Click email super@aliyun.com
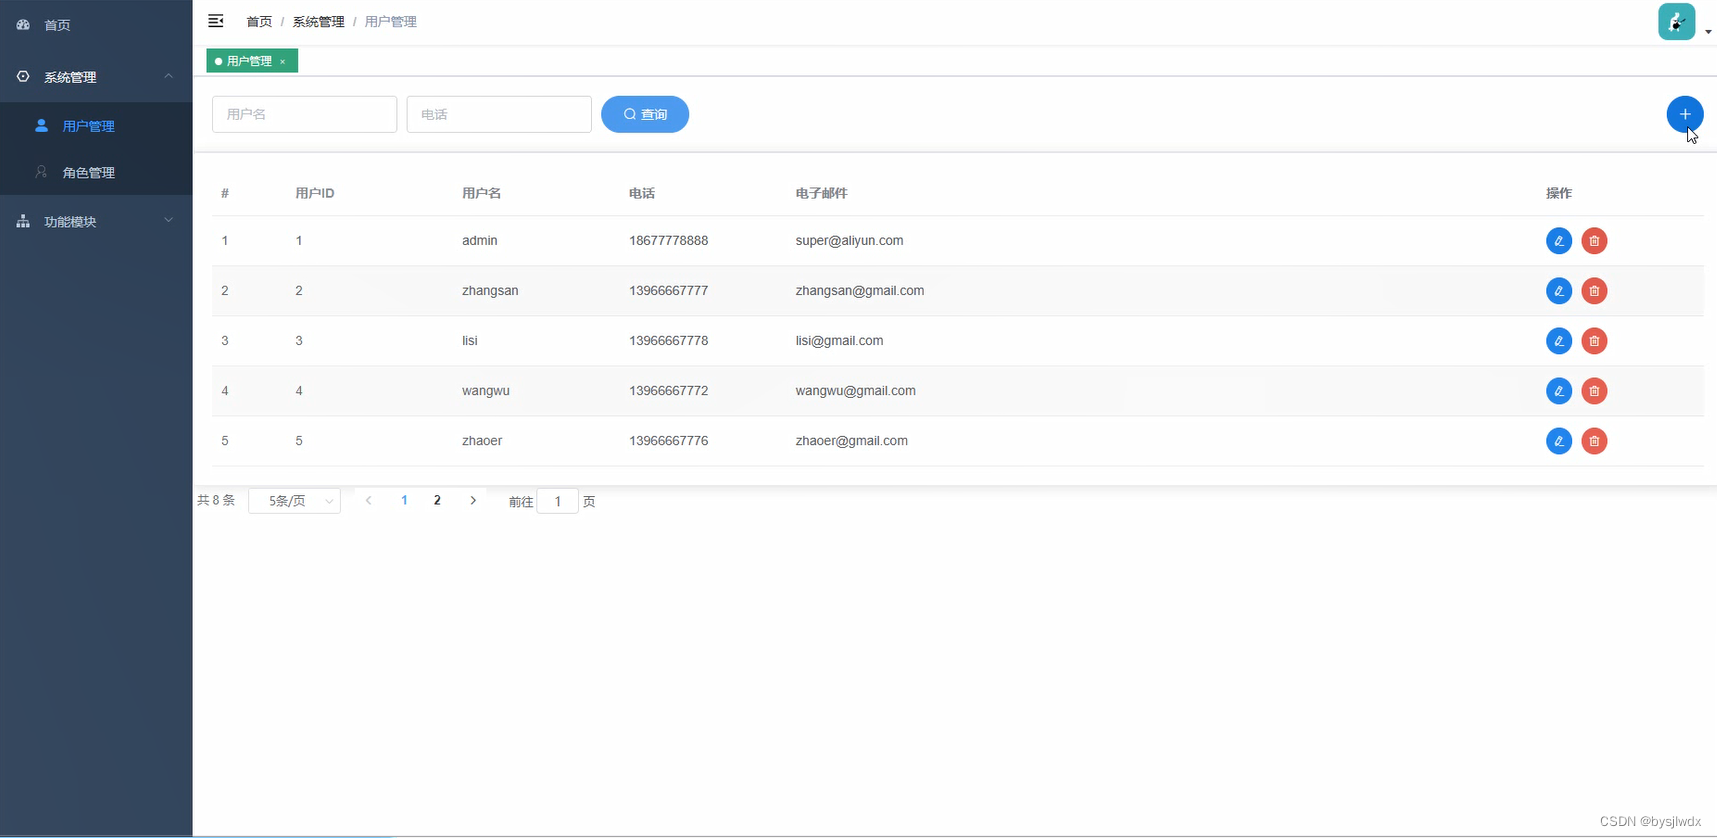 point(850,241)
